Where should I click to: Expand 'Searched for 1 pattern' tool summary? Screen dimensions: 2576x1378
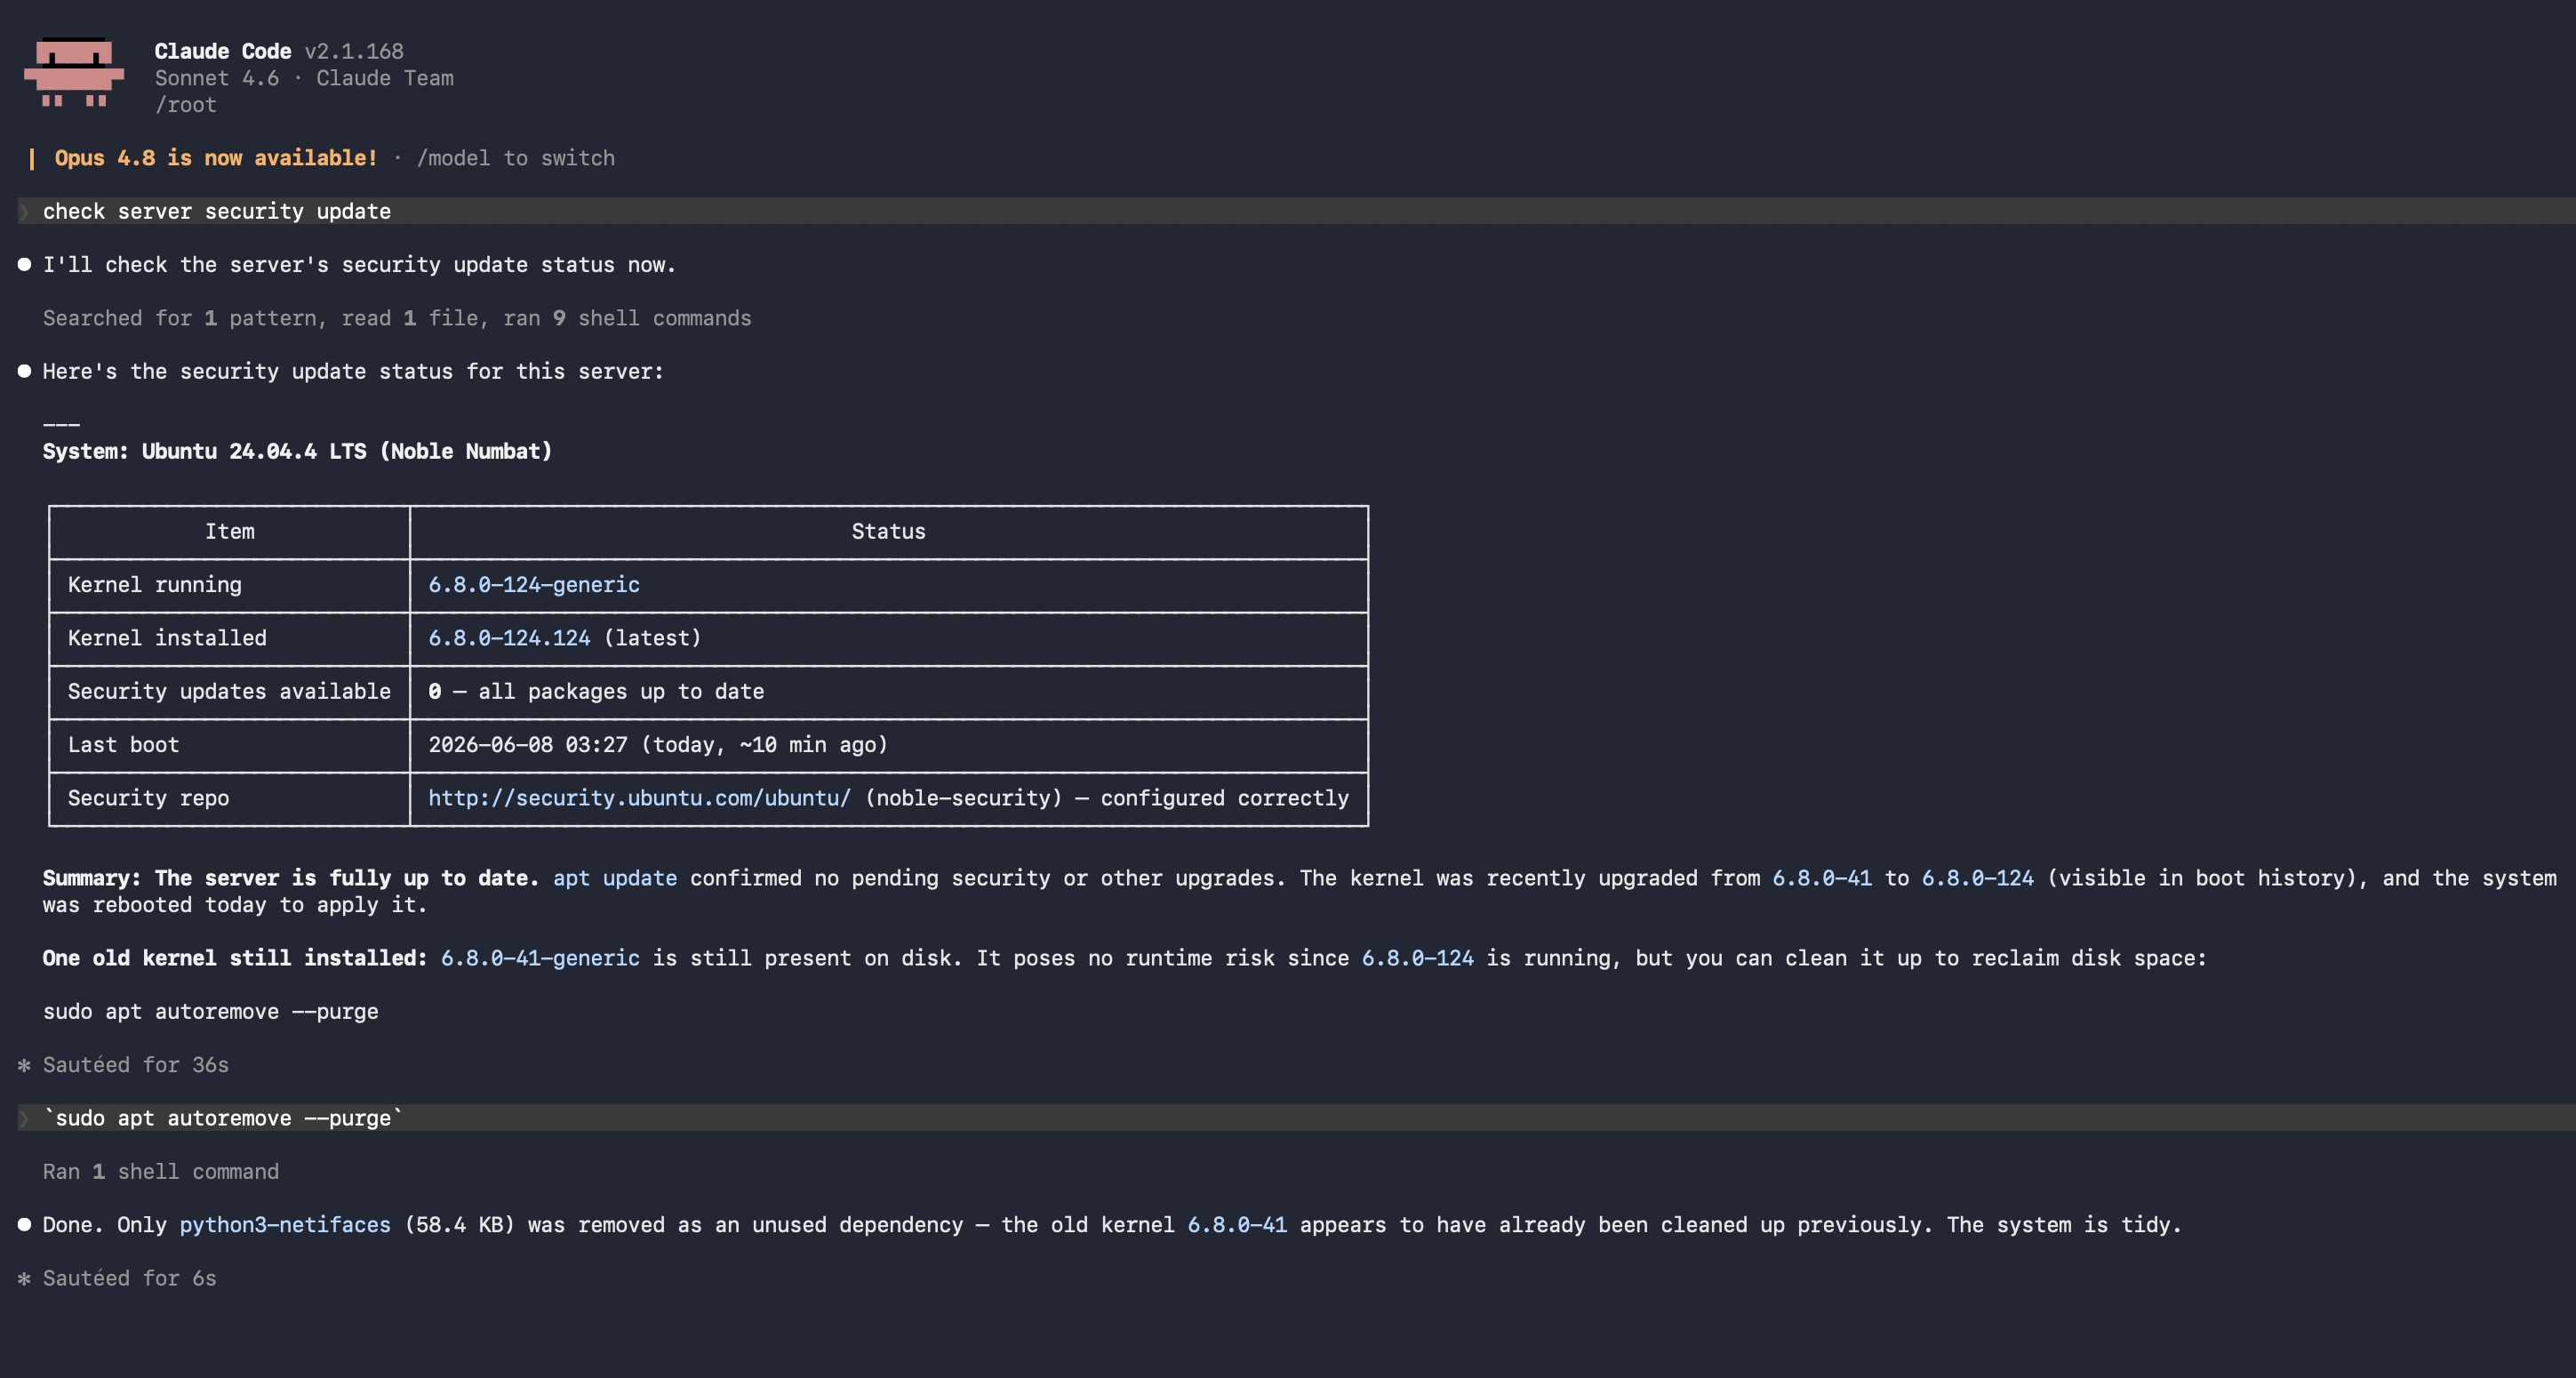point(397,318)
